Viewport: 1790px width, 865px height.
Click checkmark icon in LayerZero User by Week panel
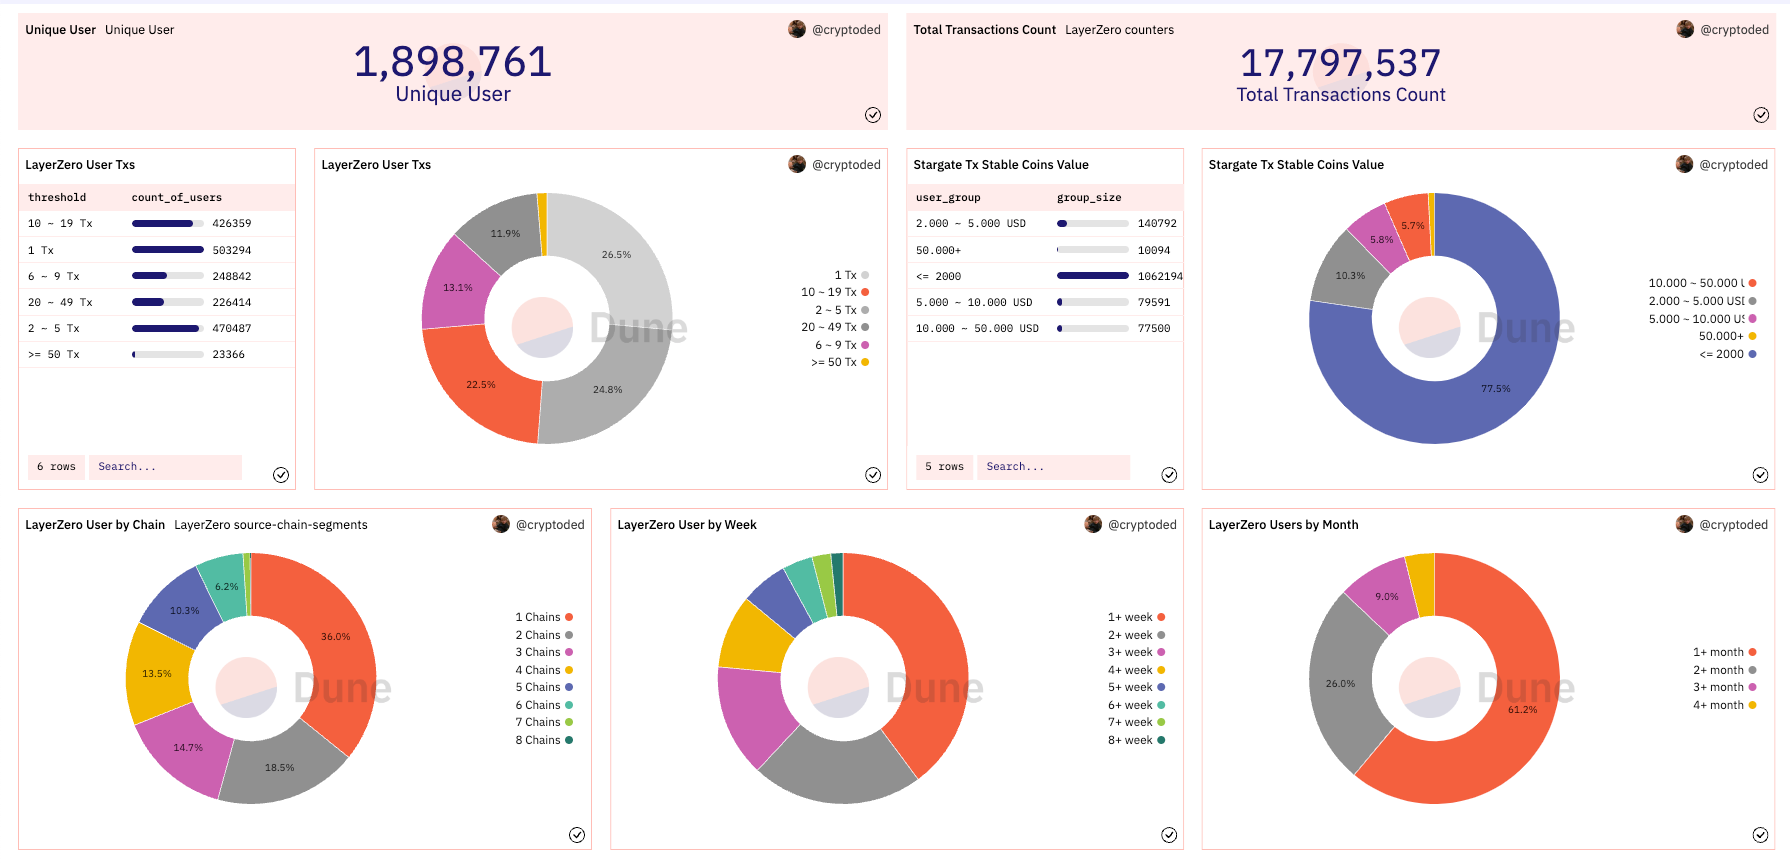click(1169, 835)
